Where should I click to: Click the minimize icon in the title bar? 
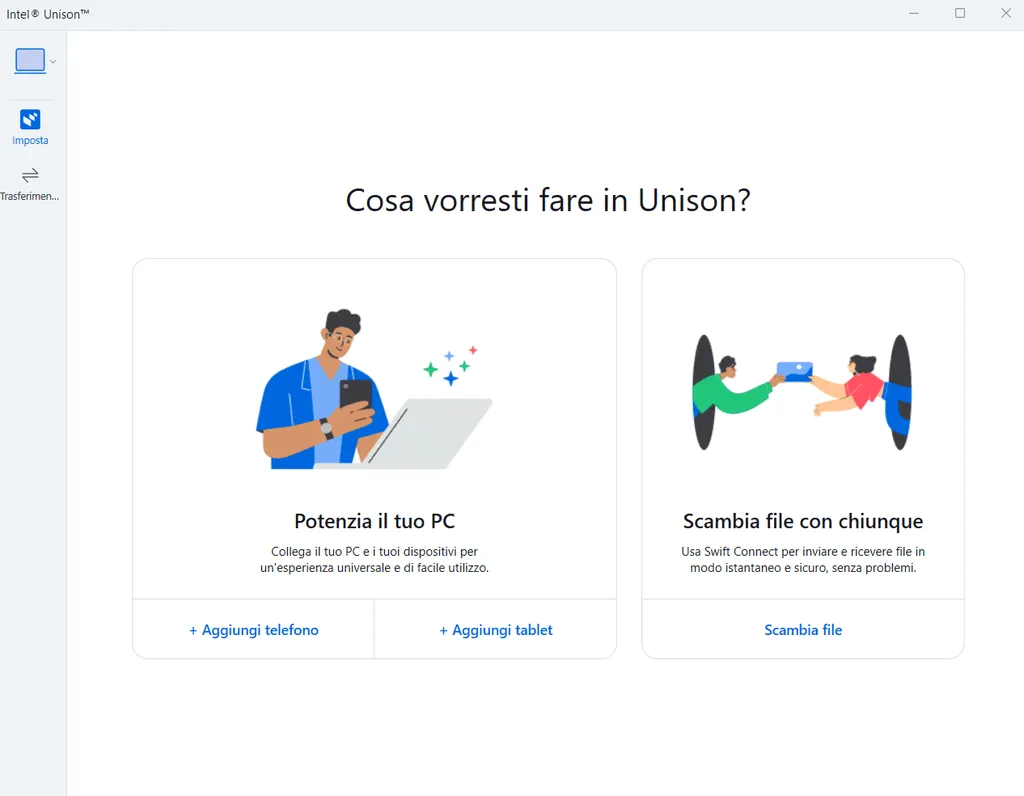pyautogui.click(x=913, y=13)
